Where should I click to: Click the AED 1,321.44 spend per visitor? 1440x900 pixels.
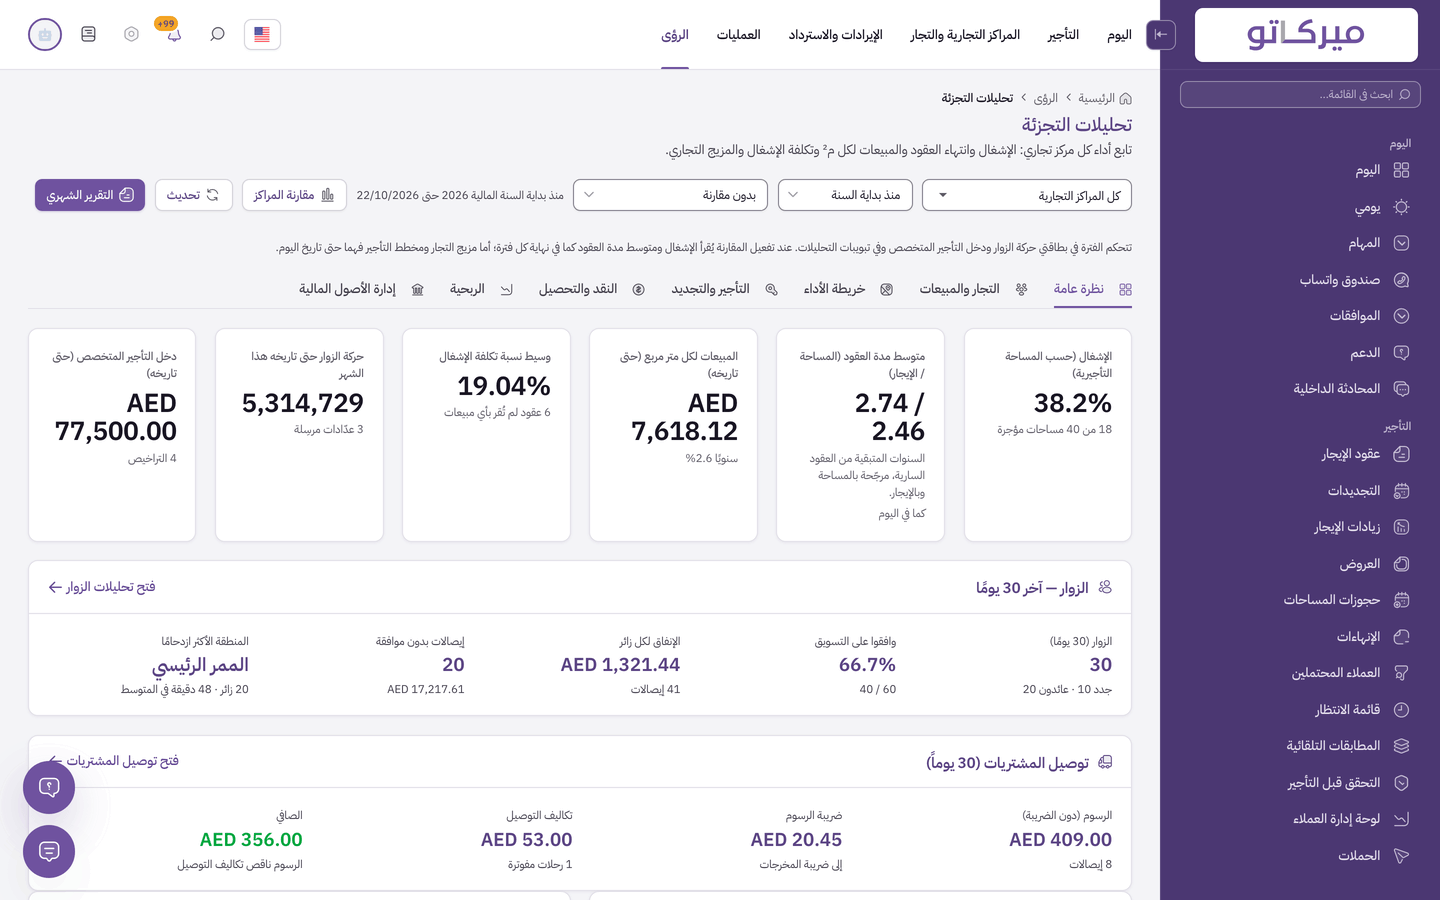coord(620,665)
